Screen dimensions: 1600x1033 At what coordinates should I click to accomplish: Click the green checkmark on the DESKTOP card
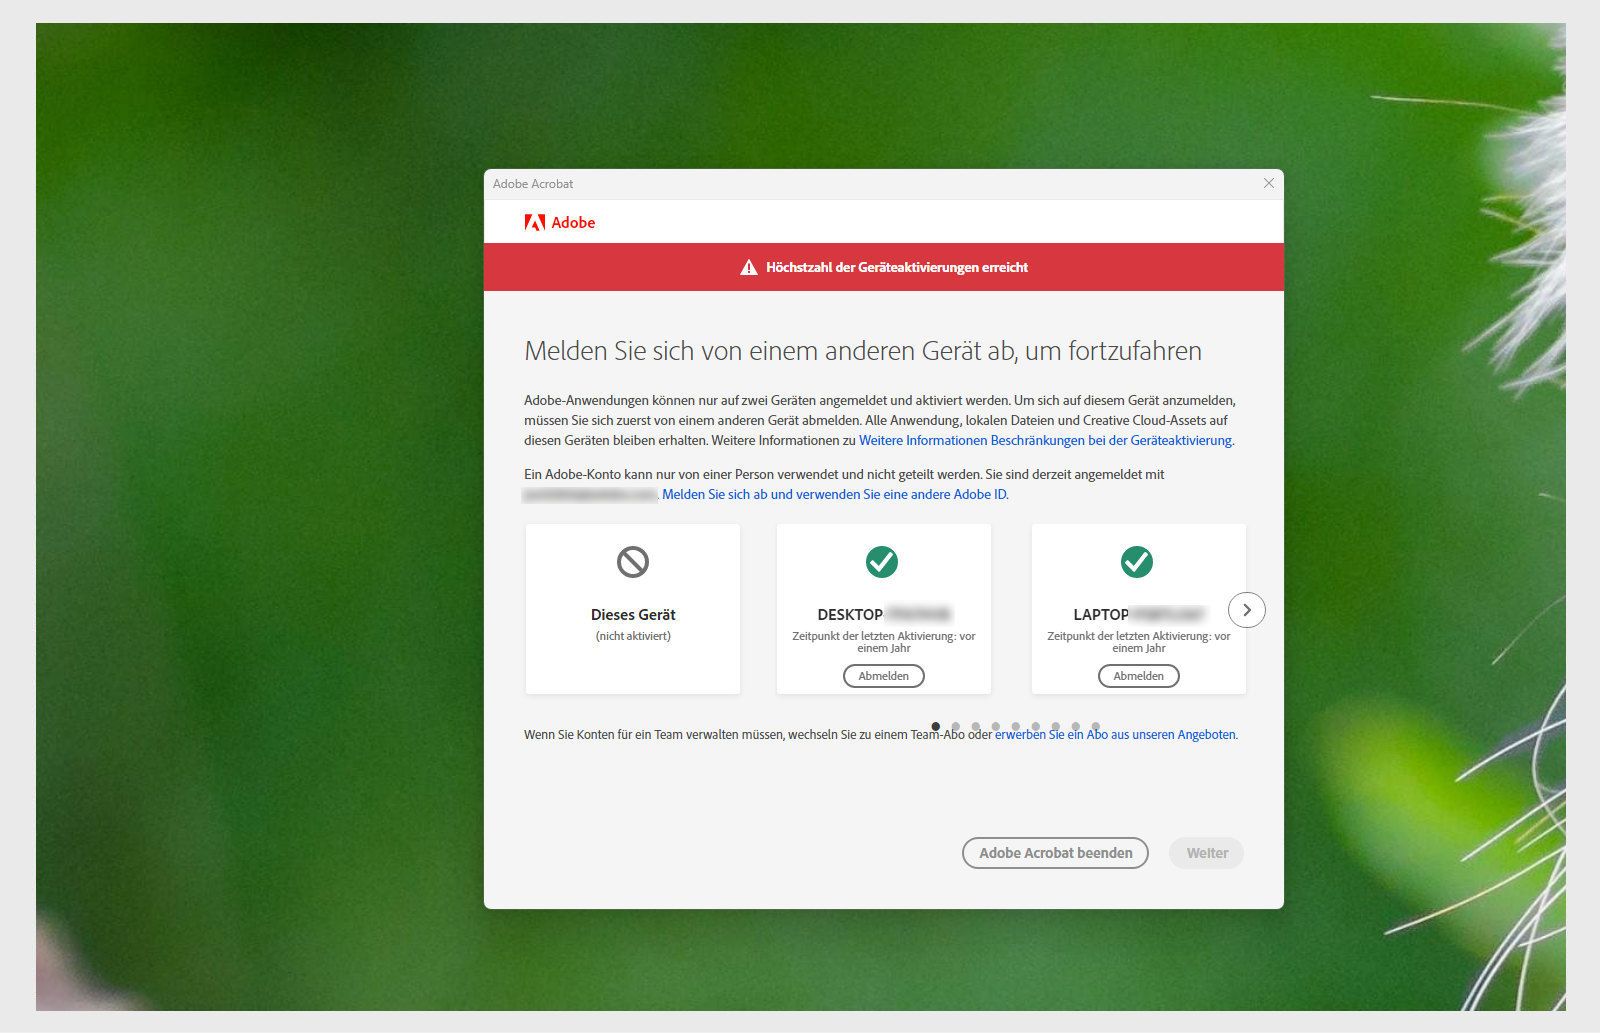pos(882,562)
